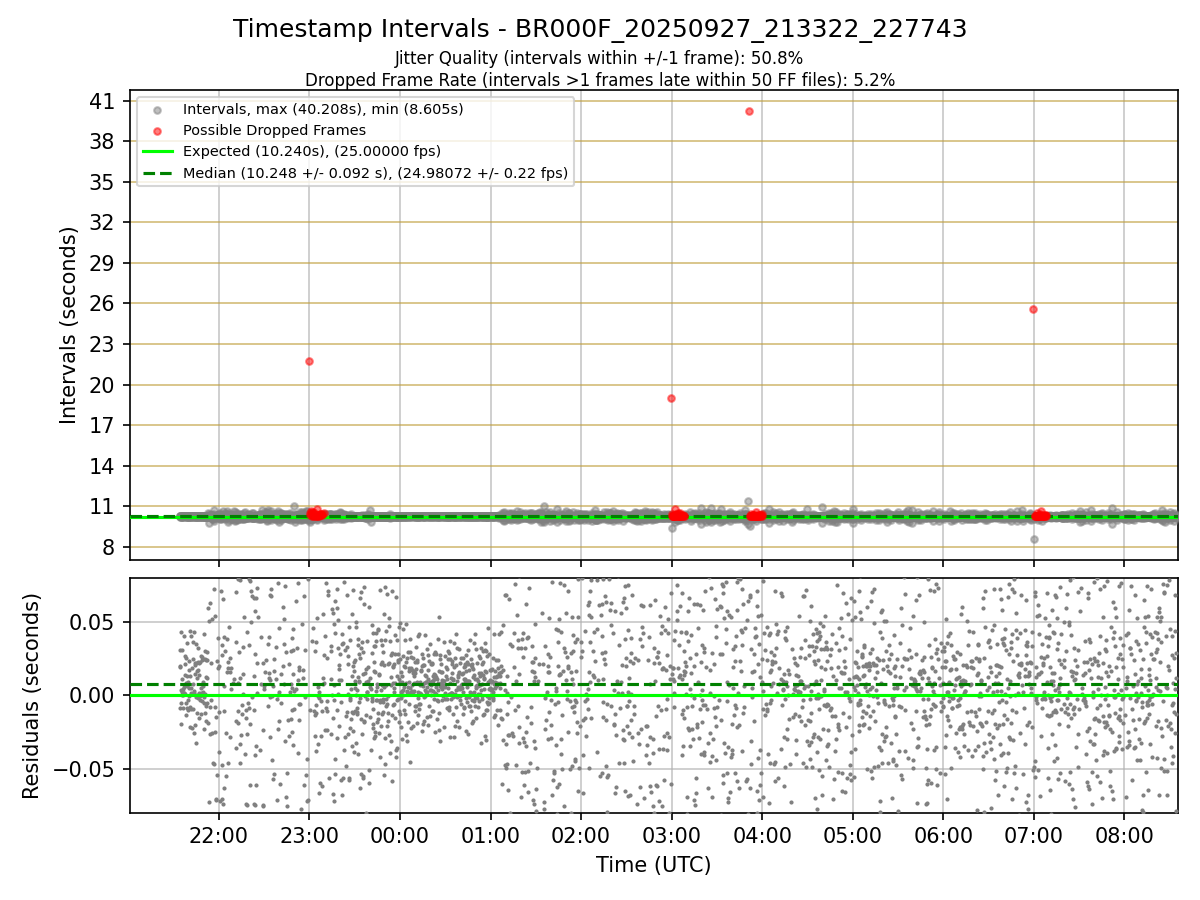
Task: Click the 02:00 x-axis tick label
Action: click(581, 835)
